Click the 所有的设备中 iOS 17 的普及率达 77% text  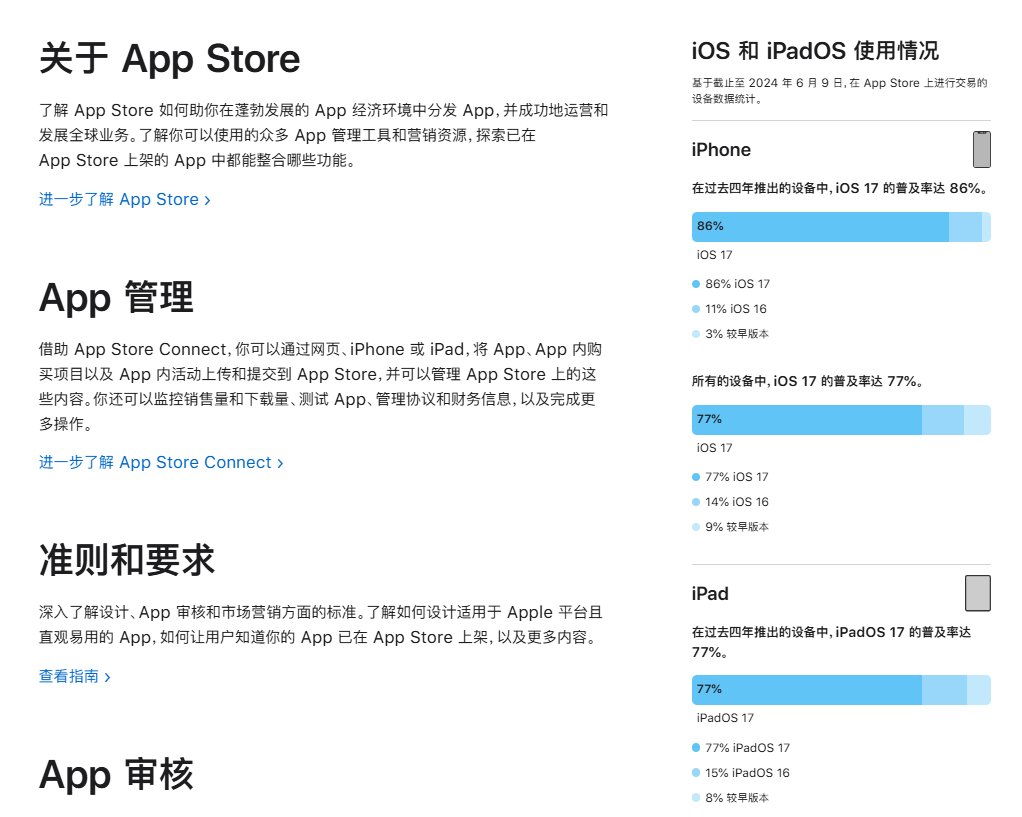(x=808, y=381)
